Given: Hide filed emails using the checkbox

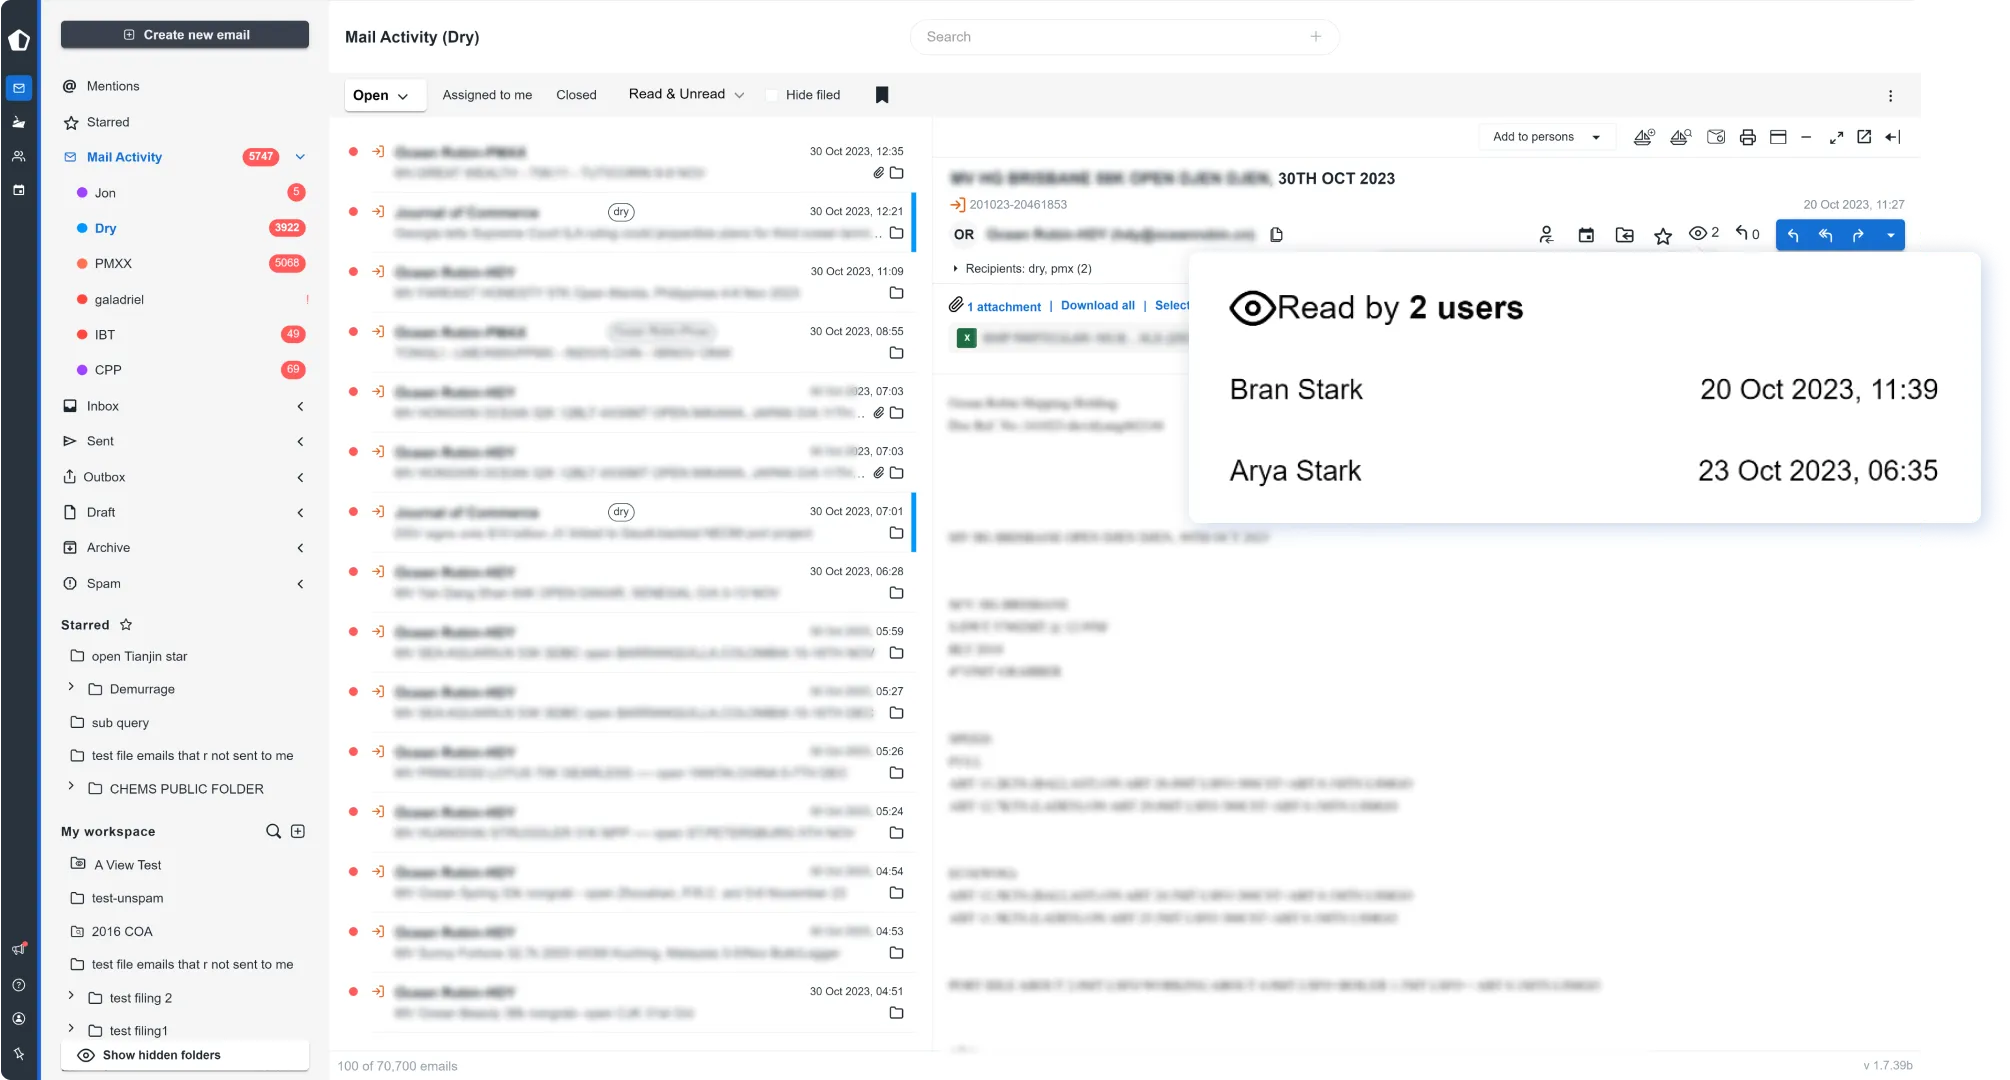Looking at the screenshot, I should pos(771,94).
